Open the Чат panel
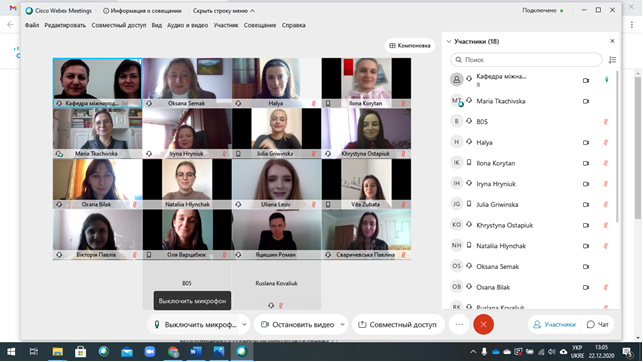Screen dimensions: 643x362 pos(598,324)
